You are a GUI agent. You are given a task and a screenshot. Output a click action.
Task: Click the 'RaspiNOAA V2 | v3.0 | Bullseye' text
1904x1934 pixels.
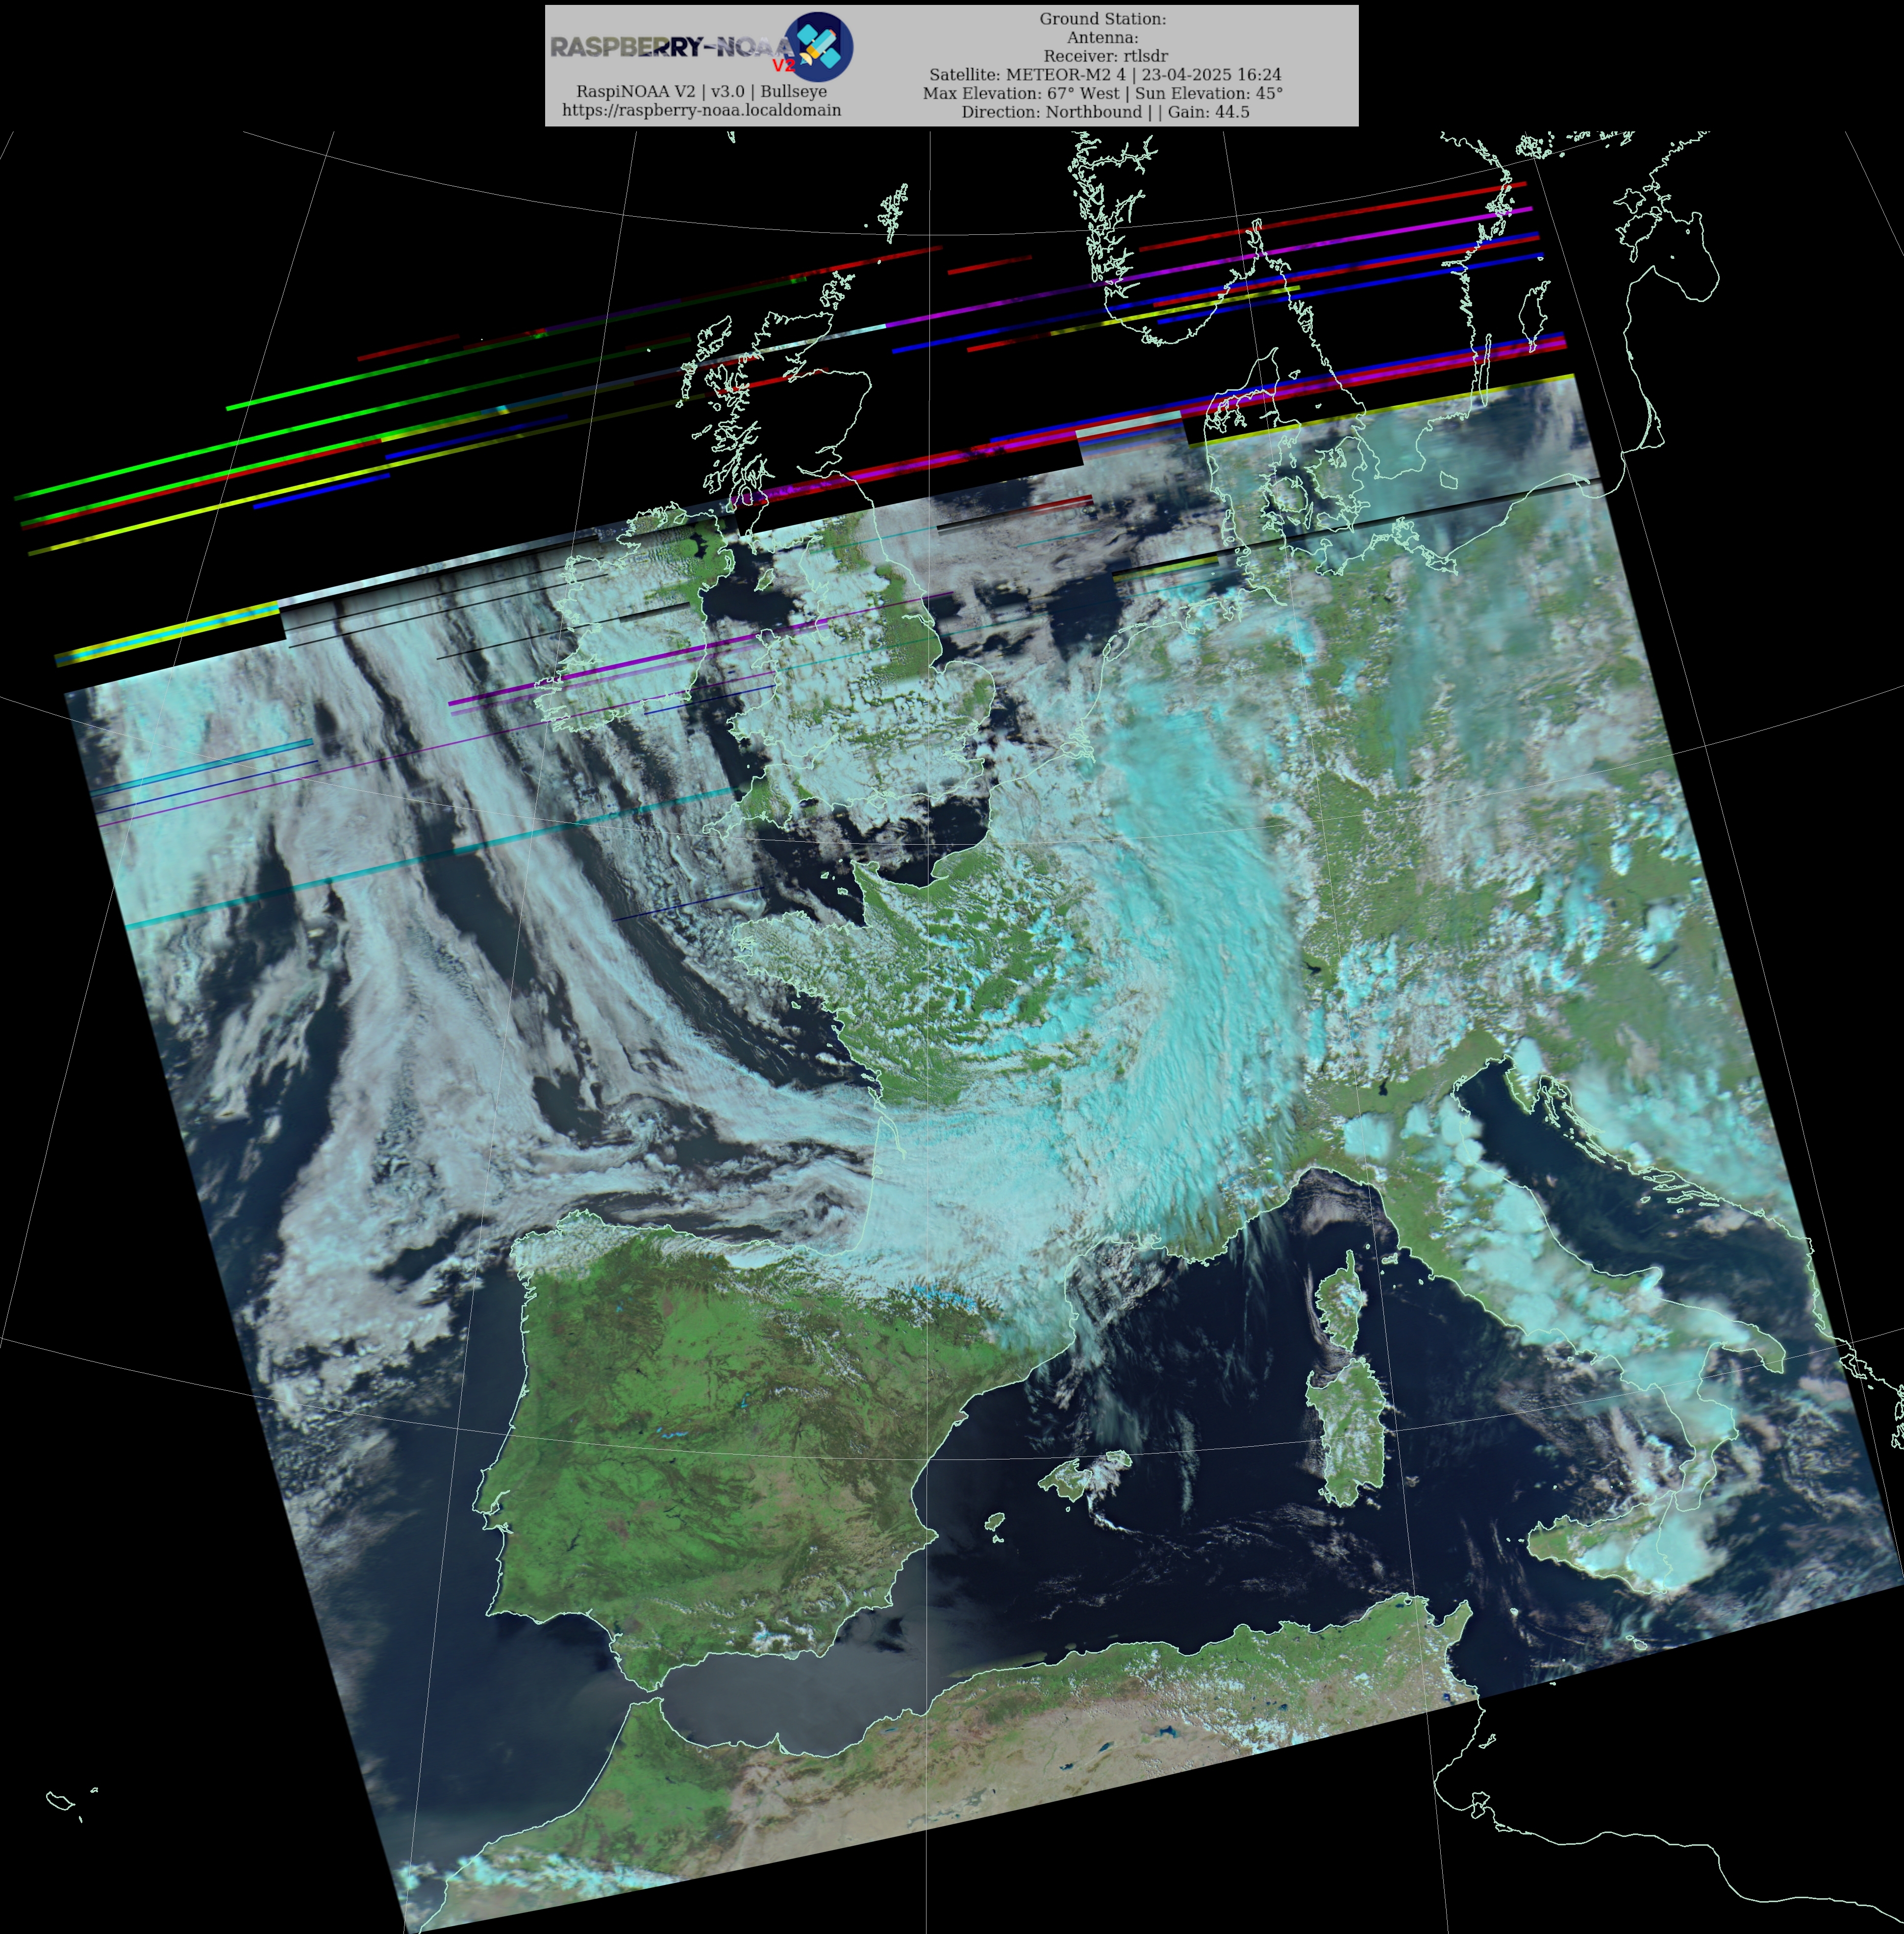pos(701,91)
